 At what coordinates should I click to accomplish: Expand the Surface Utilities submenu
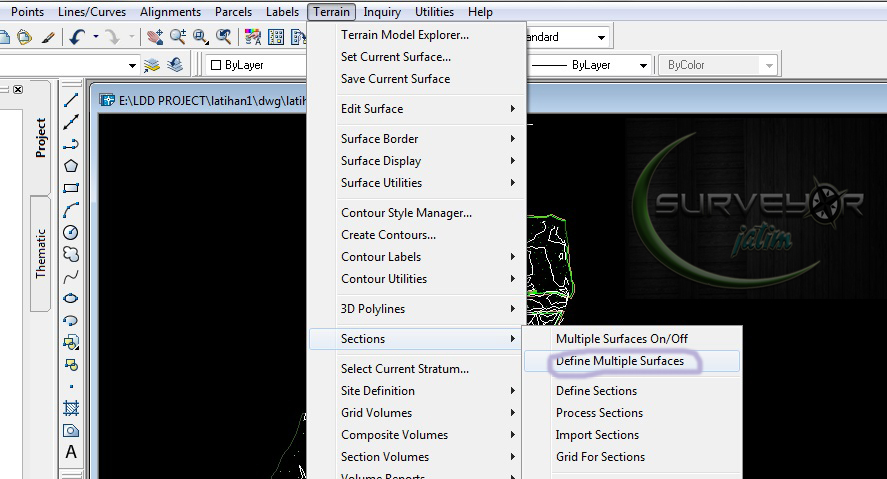(x=417, y=183)
